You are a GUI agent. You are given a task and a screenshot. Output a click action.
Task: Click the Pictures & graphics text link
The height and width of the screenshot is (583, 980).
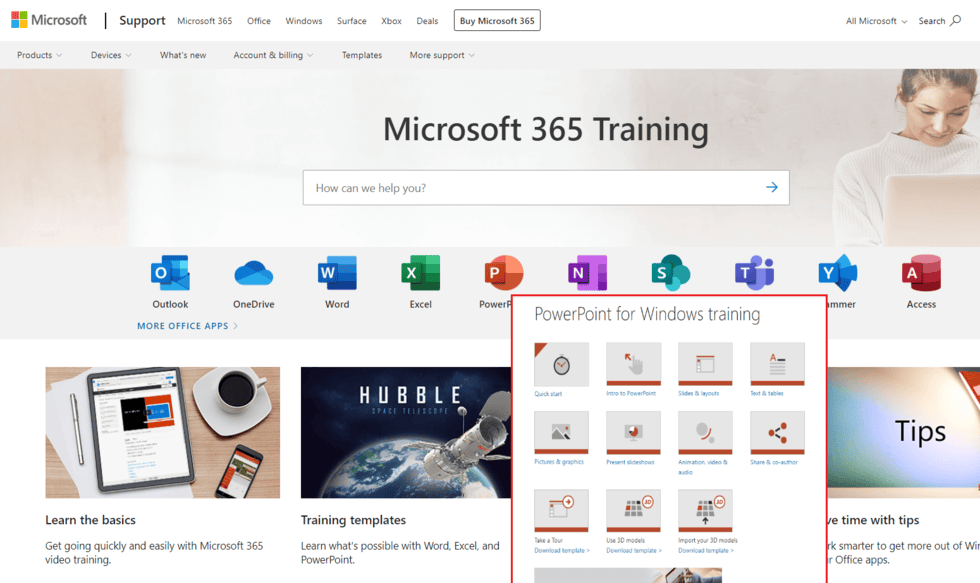point(559,462)
